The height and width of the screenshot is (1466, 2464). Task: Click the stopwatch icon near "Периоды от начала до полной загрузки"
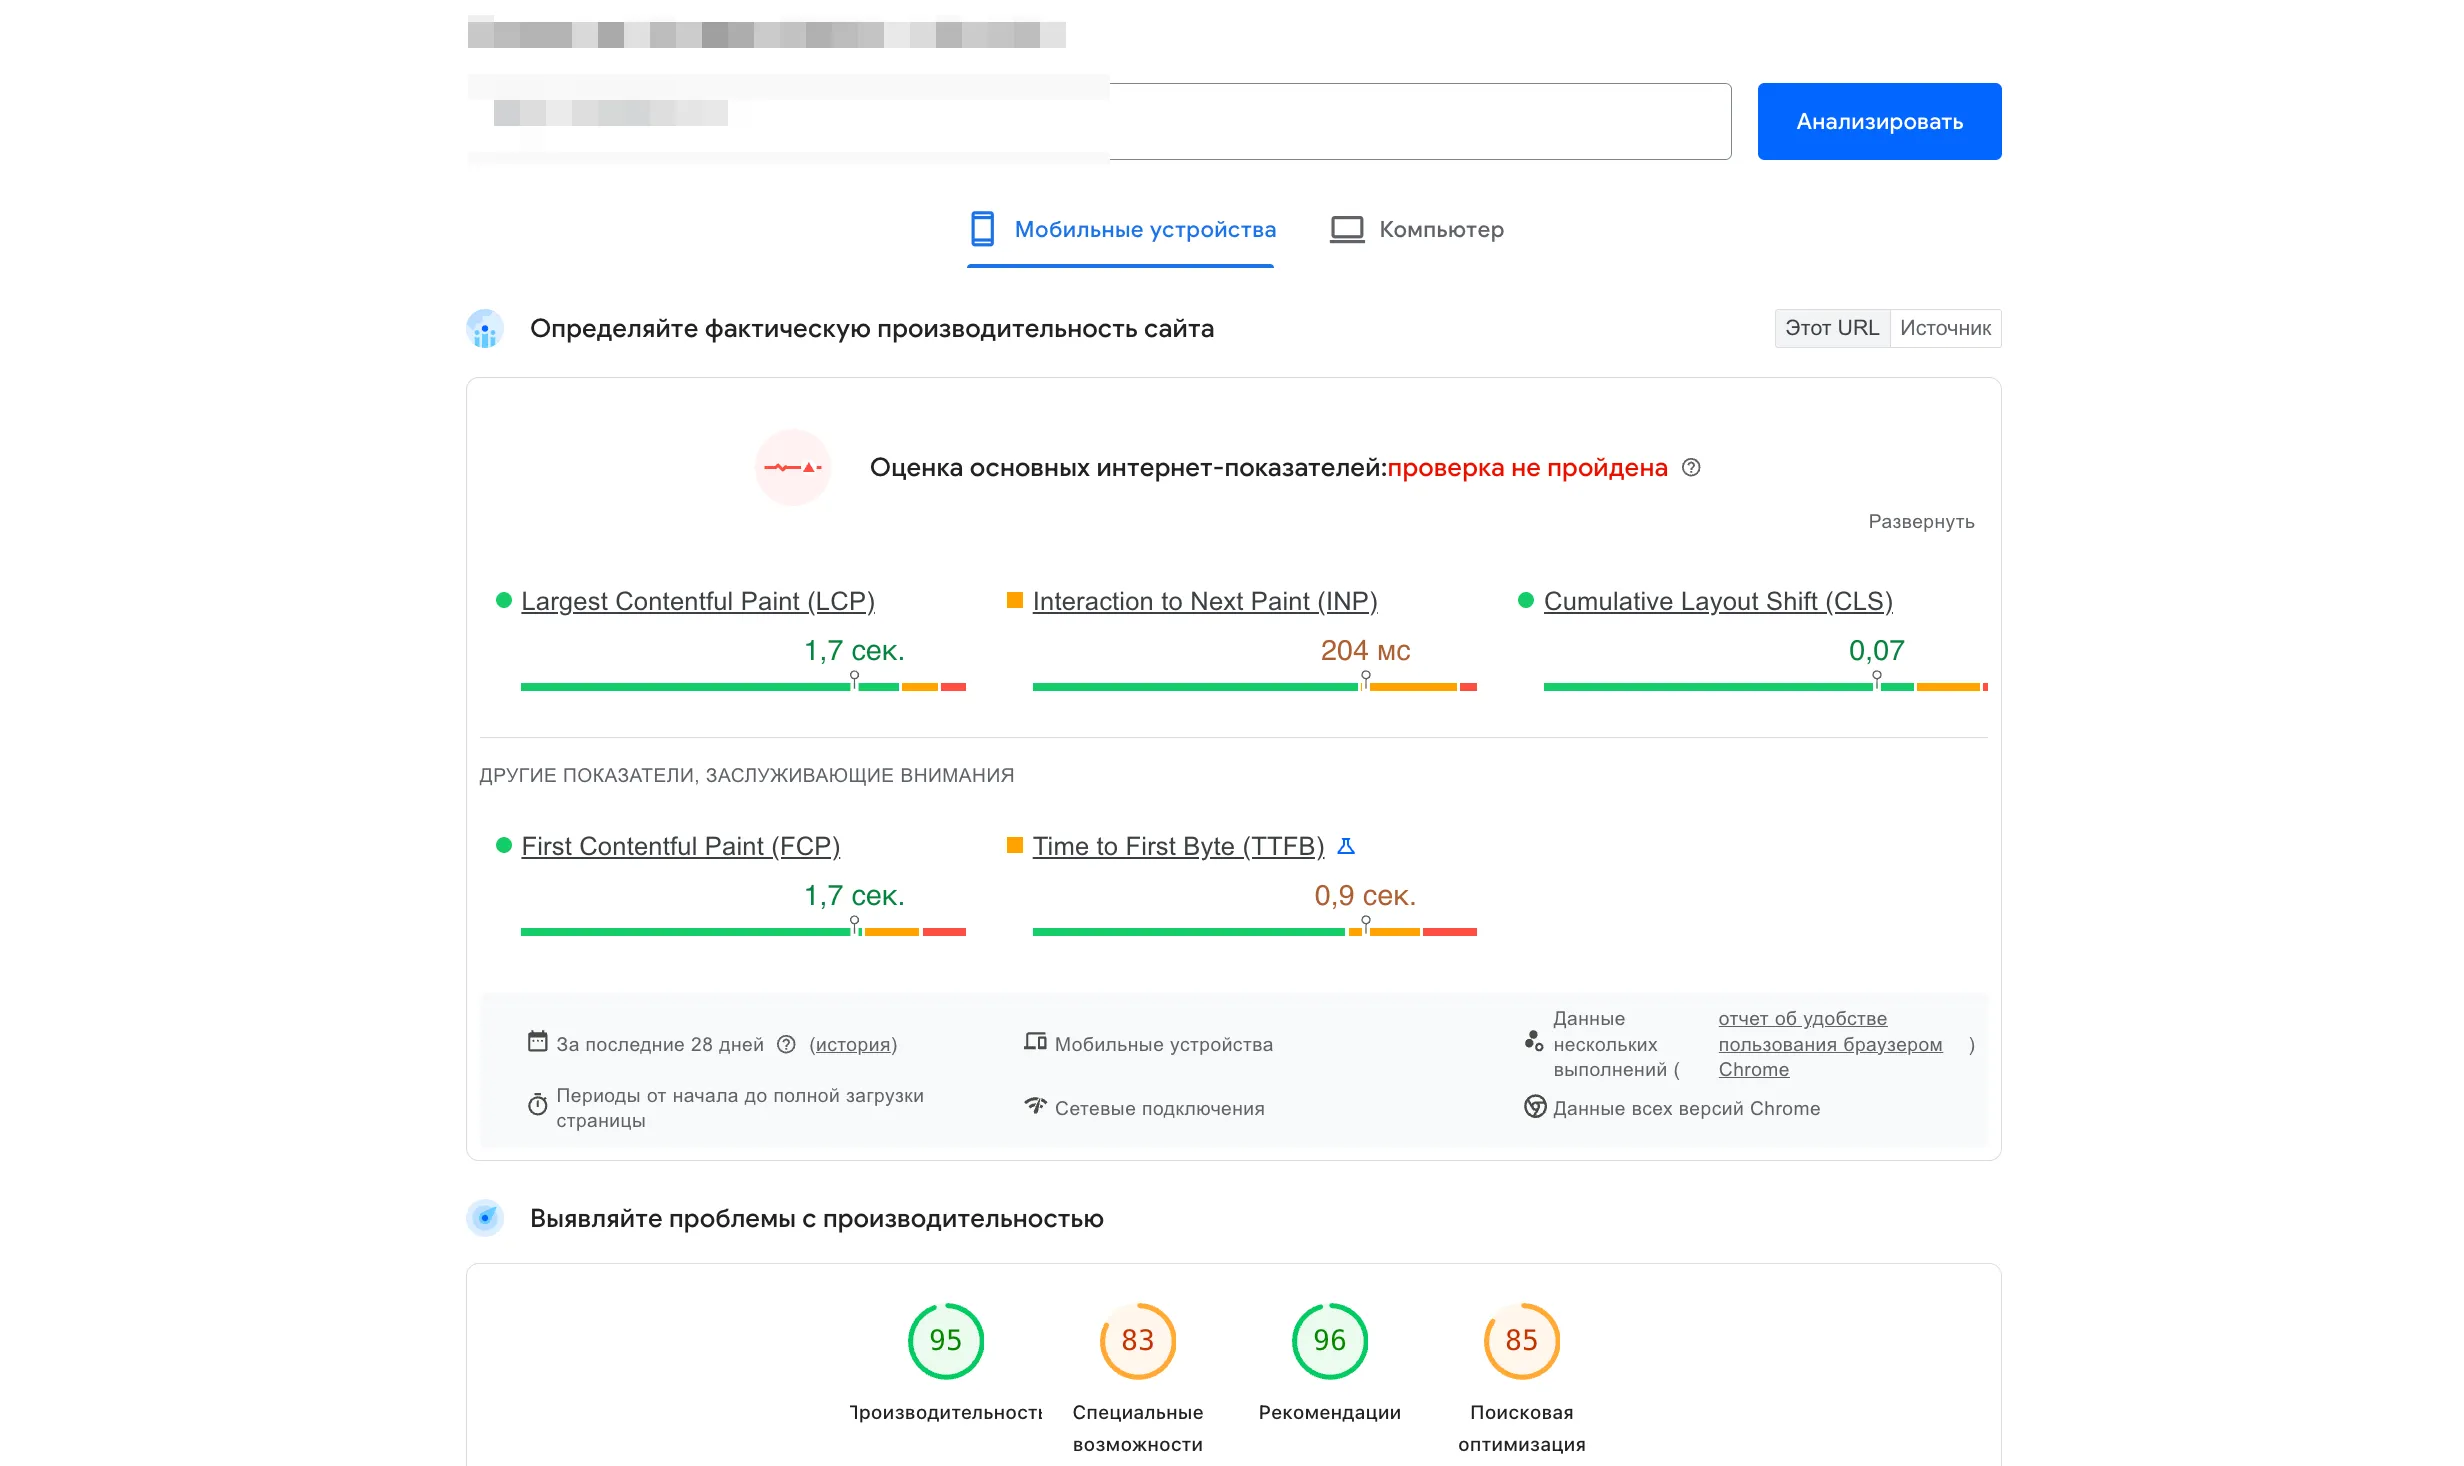[539, 1104]
